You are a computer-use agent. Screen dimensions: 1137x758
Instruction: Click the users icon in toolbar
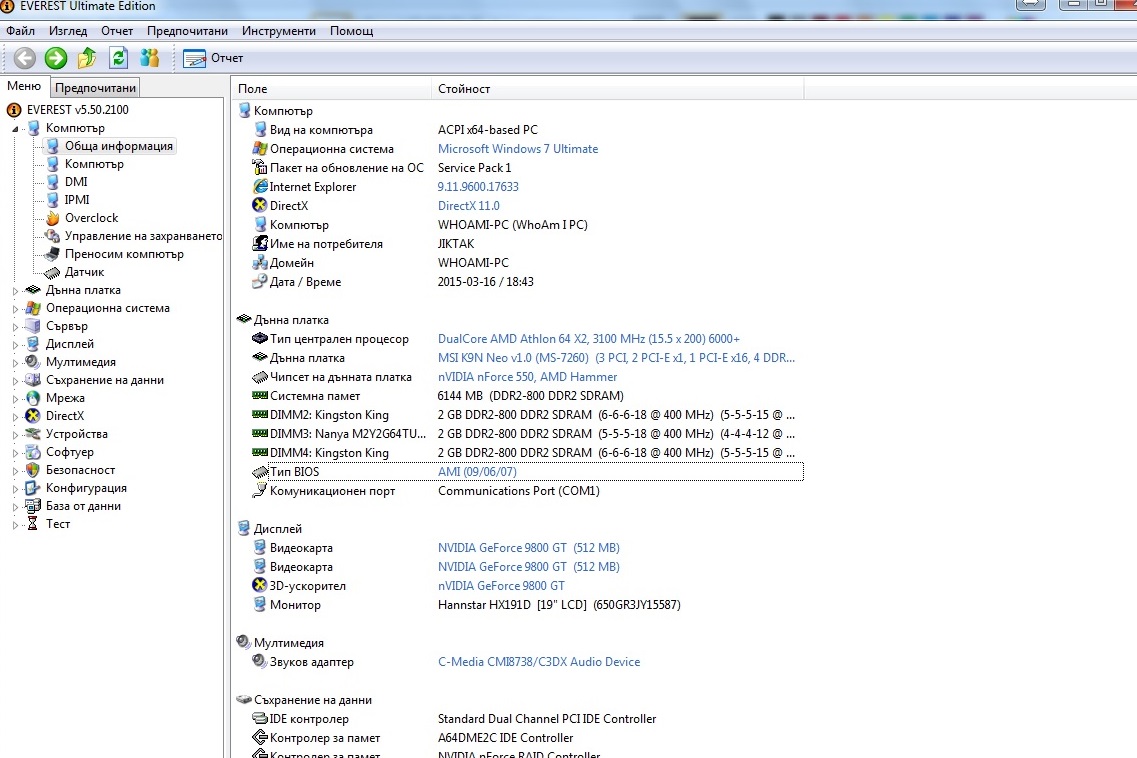[x=149, y=58]
